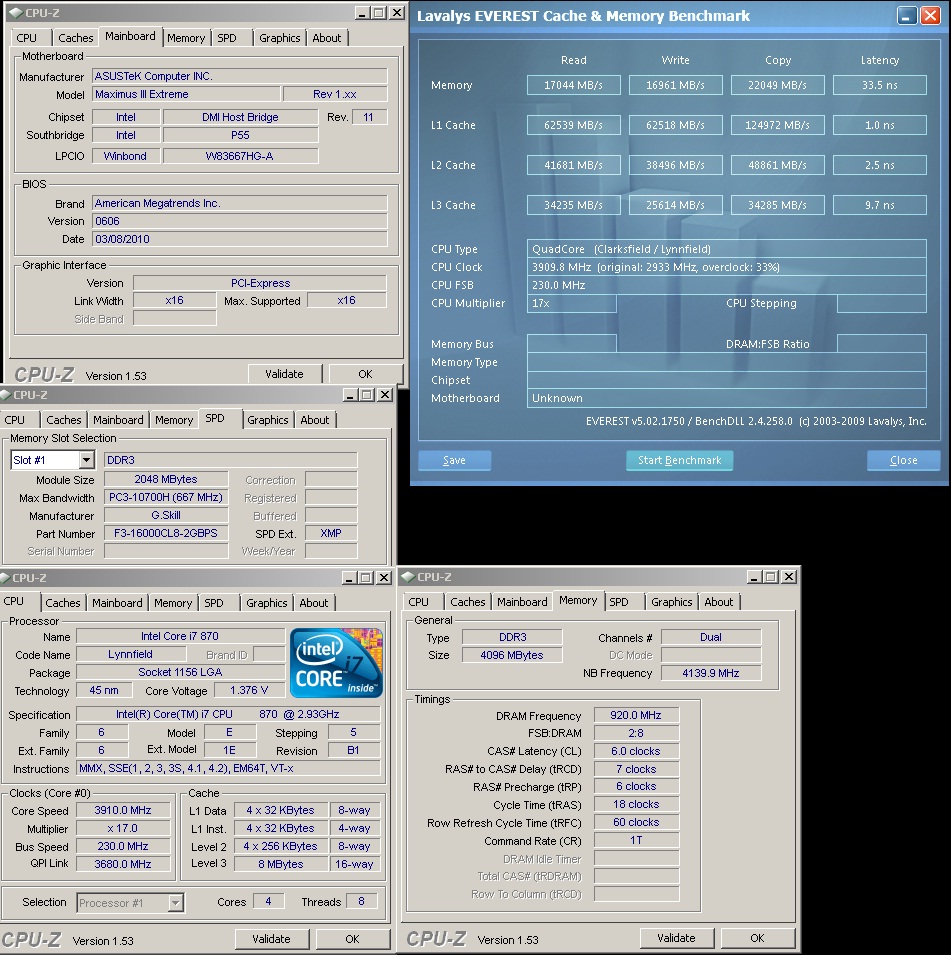This screenshot has height=955, width=951.
Task: Click the Memory Latency value 33.5 ns
Action: 880,85
